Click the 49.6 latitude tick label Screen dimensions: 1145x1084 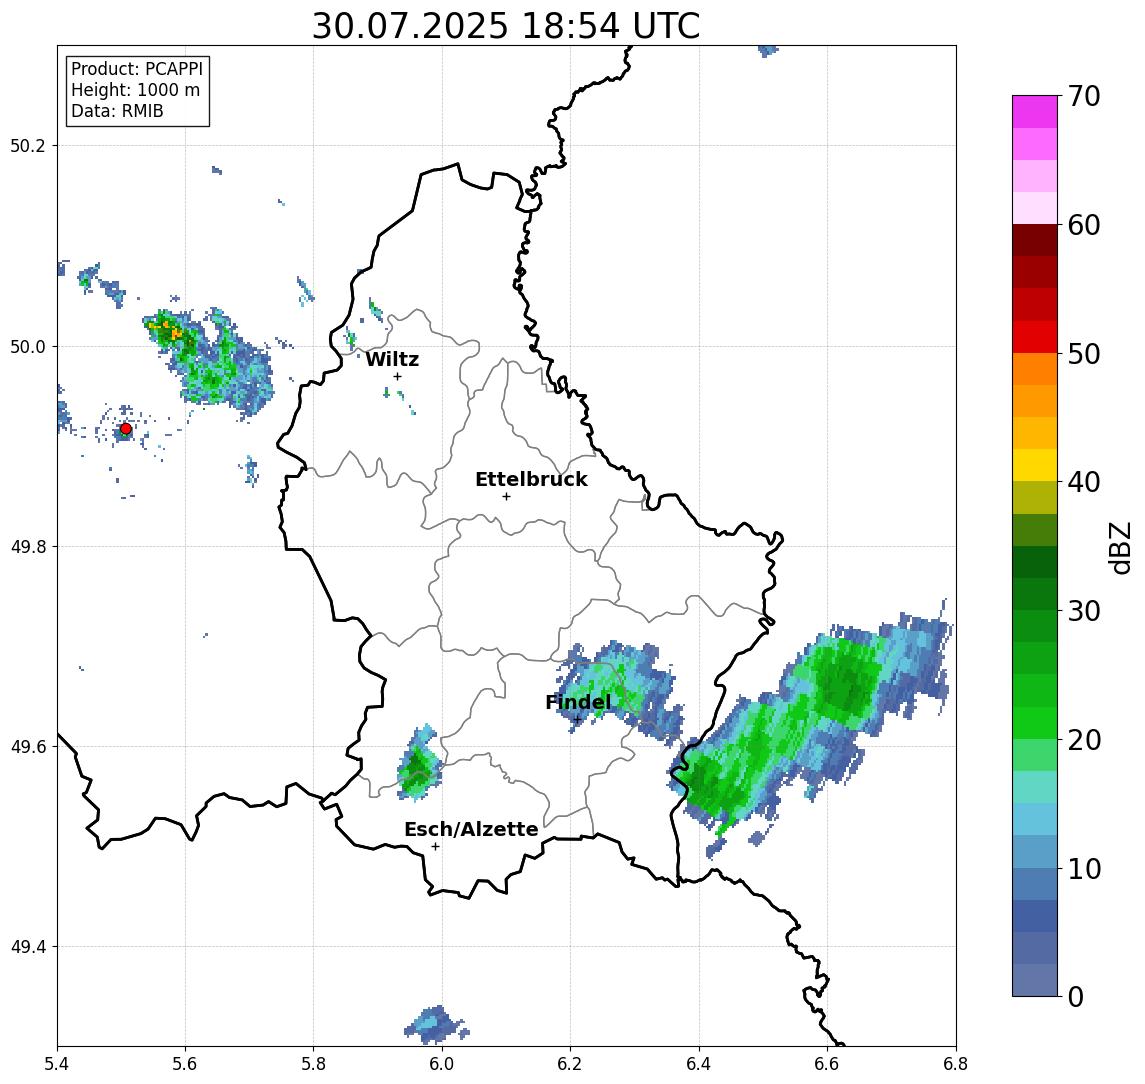(28, 747)
